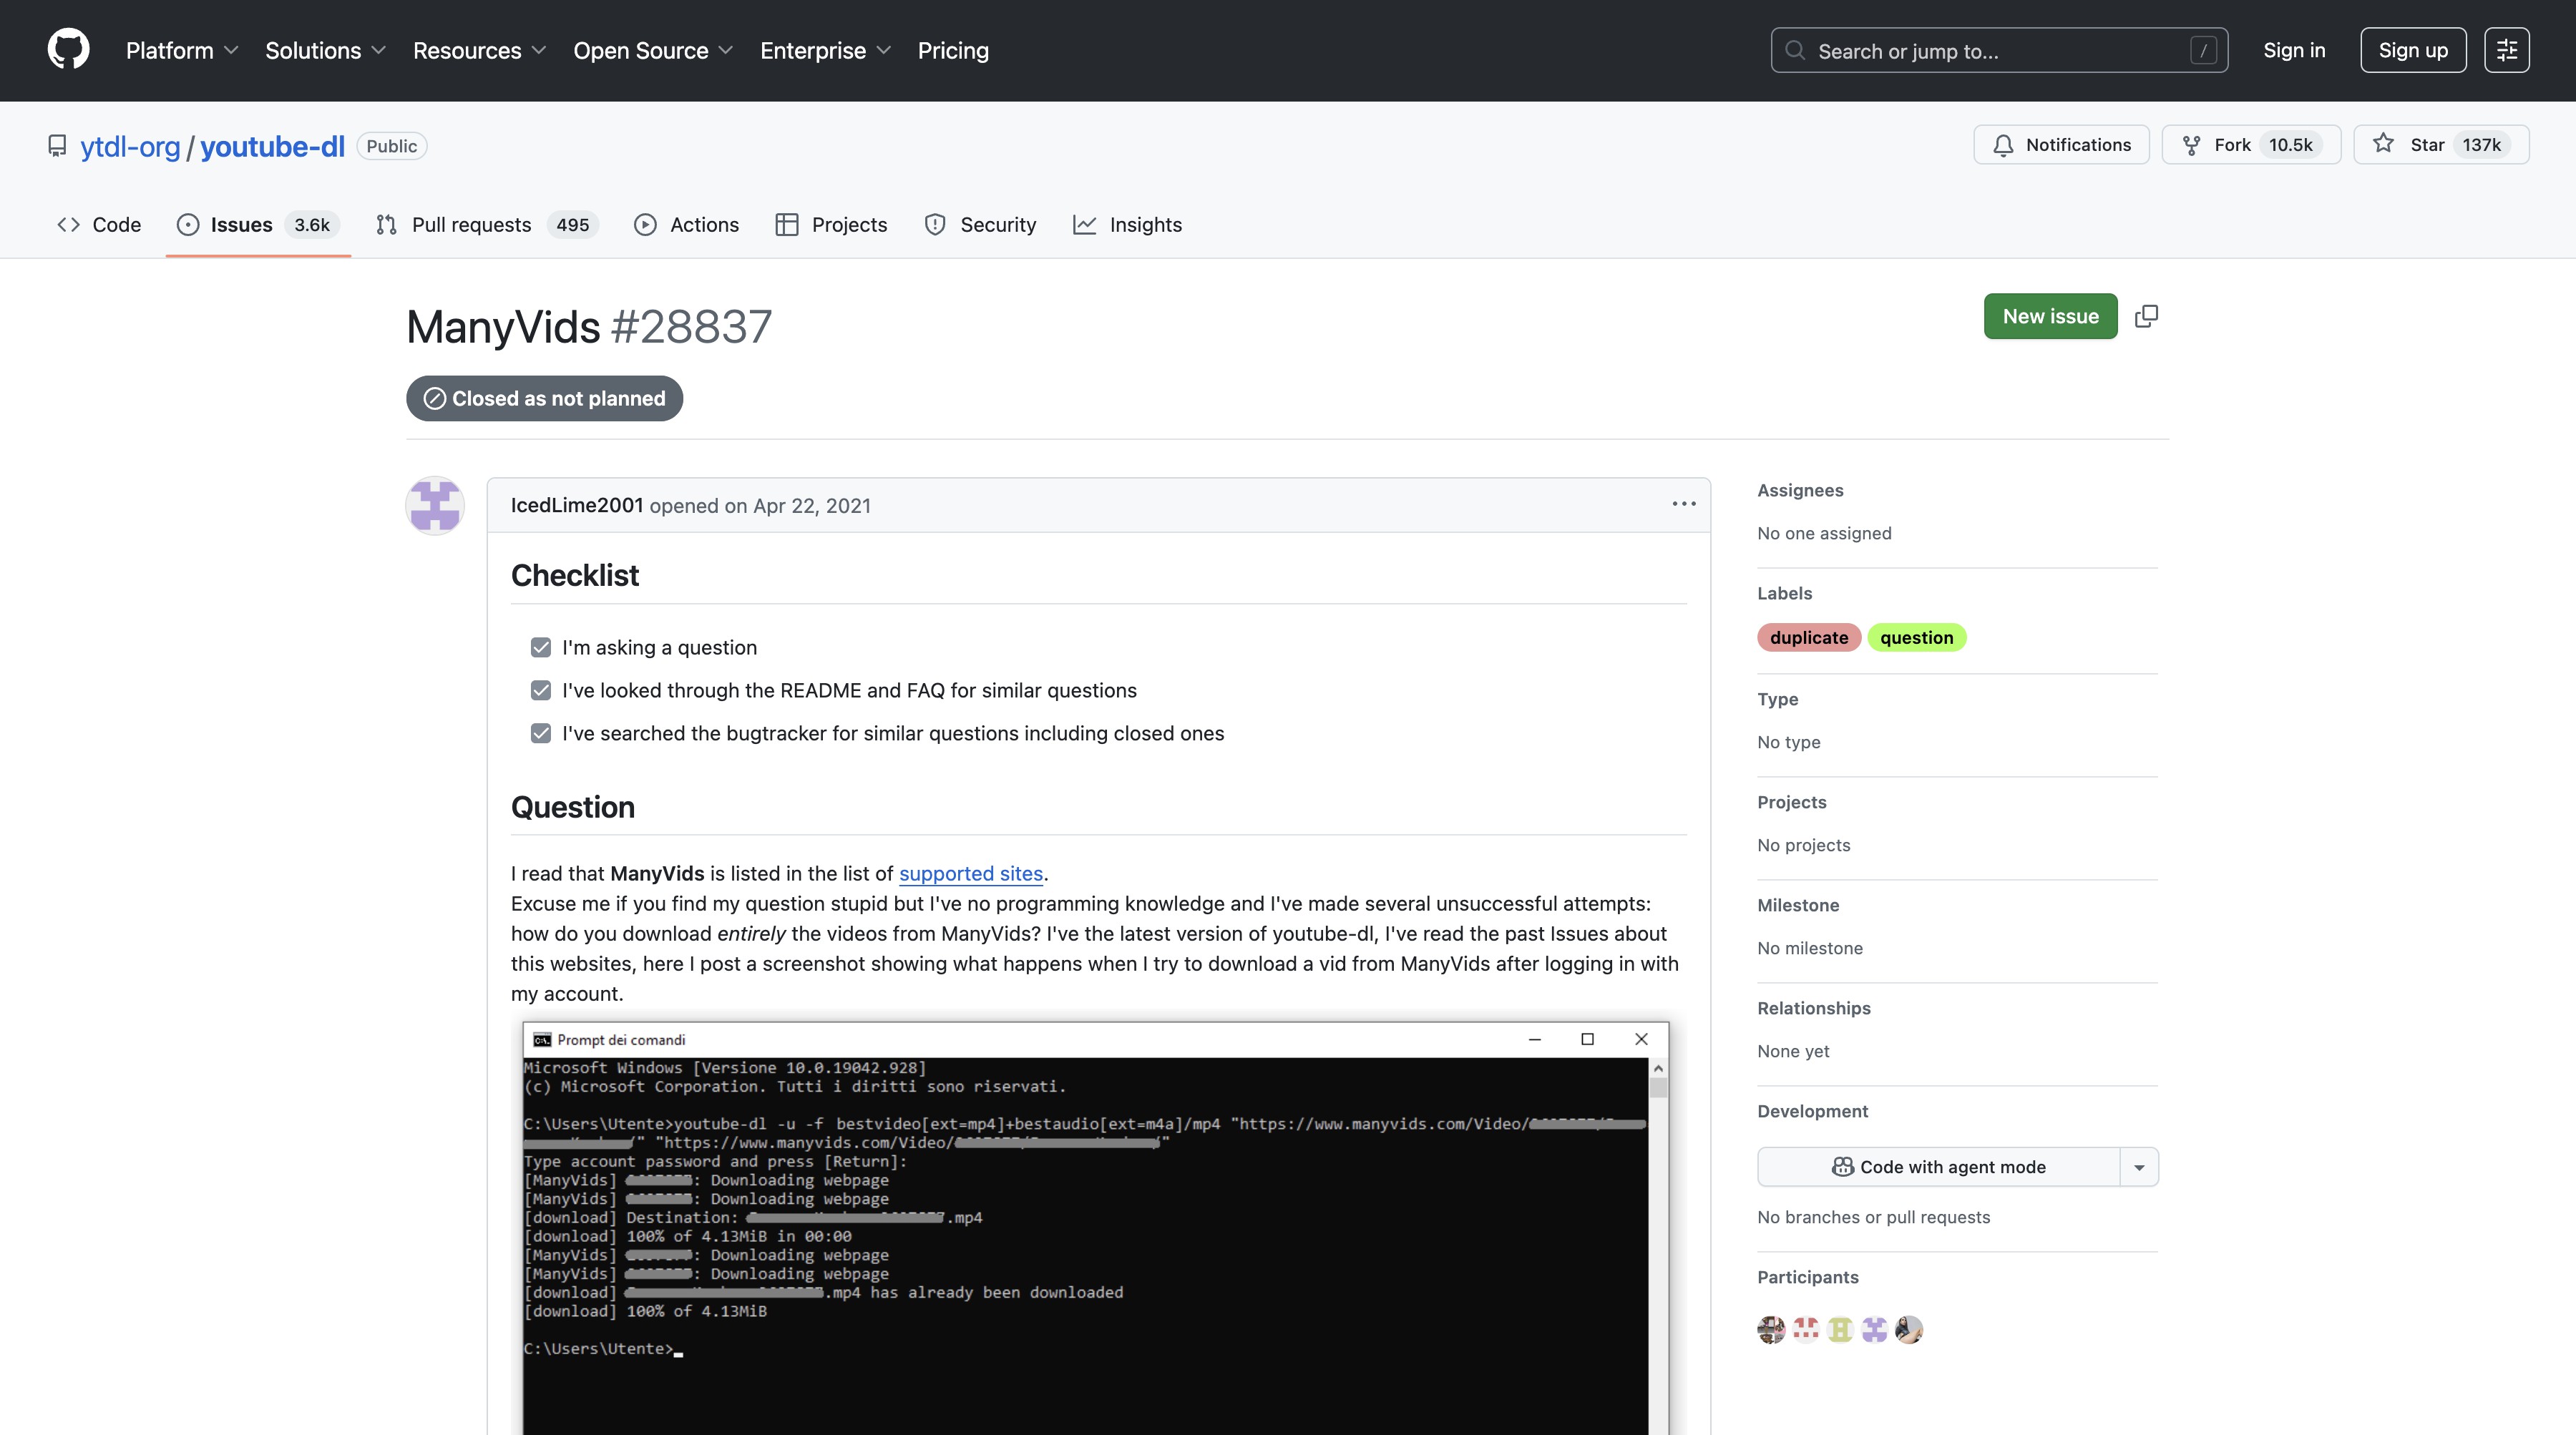2576x1435 pixels.
Task: Click the third participant avatar
Action: click(x=1840, y=1329)
